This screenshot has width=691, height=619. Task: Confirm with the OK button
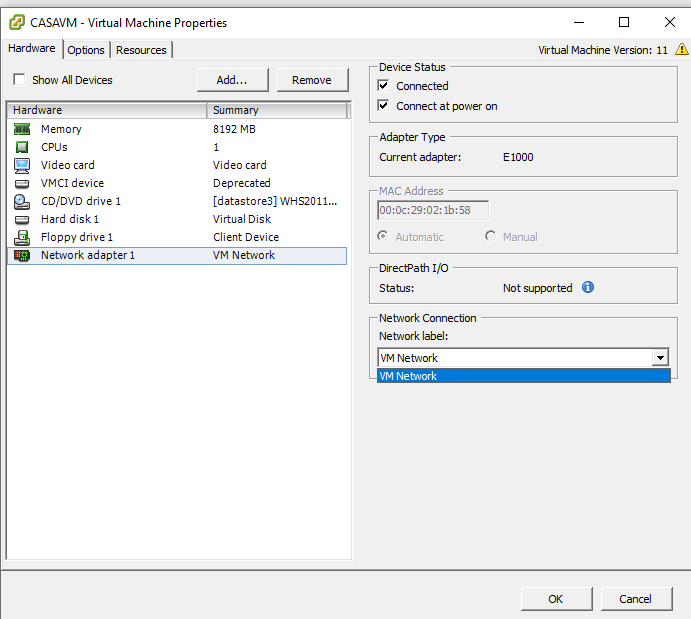click(556, 599)
